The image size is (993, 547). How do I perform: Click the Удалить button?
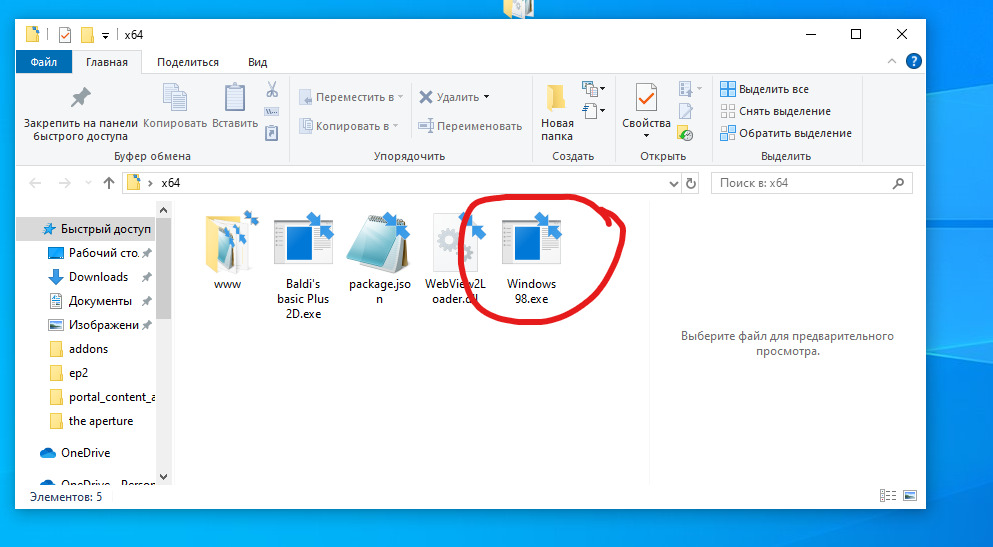[449, 97]
